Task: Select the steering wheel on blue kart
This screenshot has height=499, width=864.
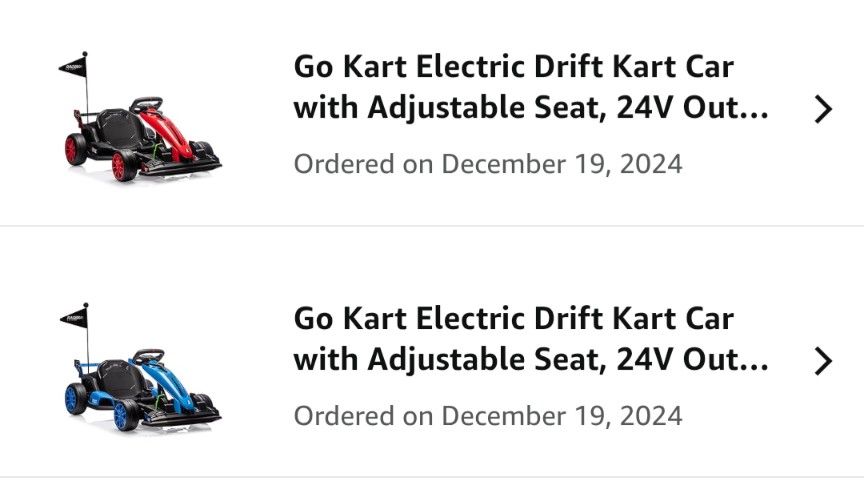Action: 147,354
